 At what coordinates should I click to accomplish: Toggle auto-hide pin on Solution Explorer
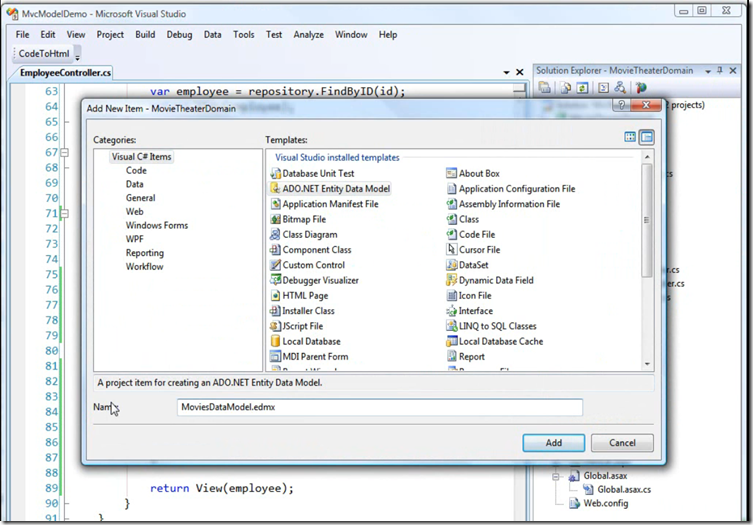coord(719,71)
